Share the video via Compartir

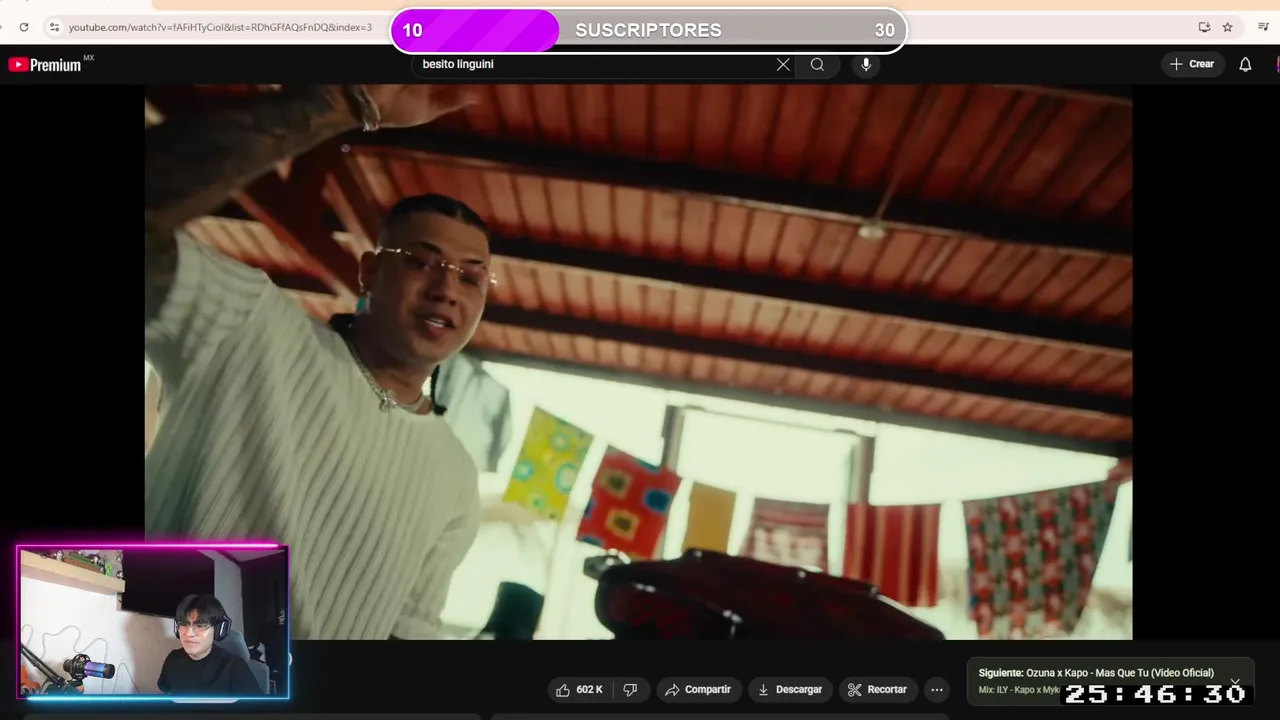698,689
